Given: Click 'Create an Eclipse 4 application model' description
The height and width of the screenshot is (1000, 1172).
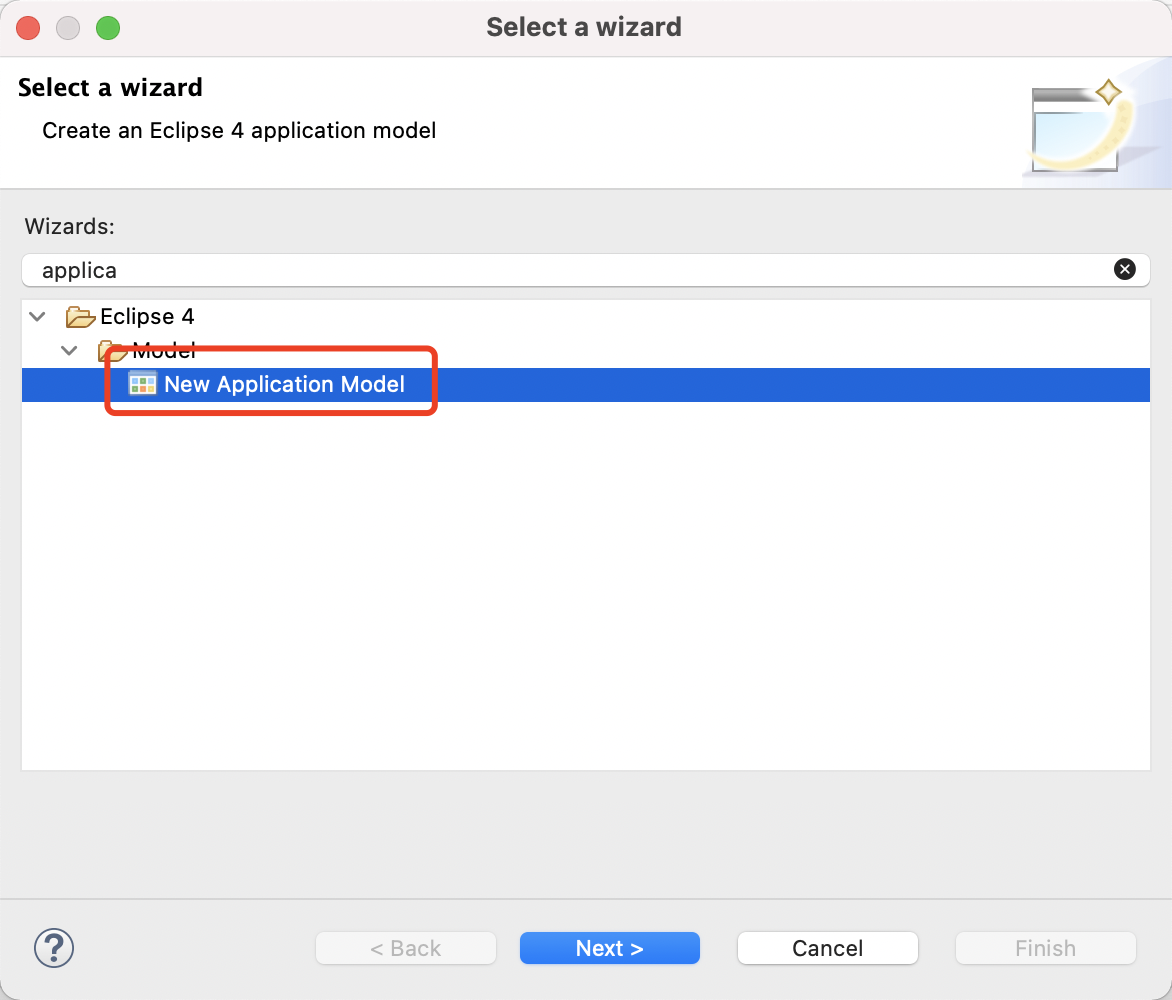Looking at the screenshot, I should (x=239, y=130).
